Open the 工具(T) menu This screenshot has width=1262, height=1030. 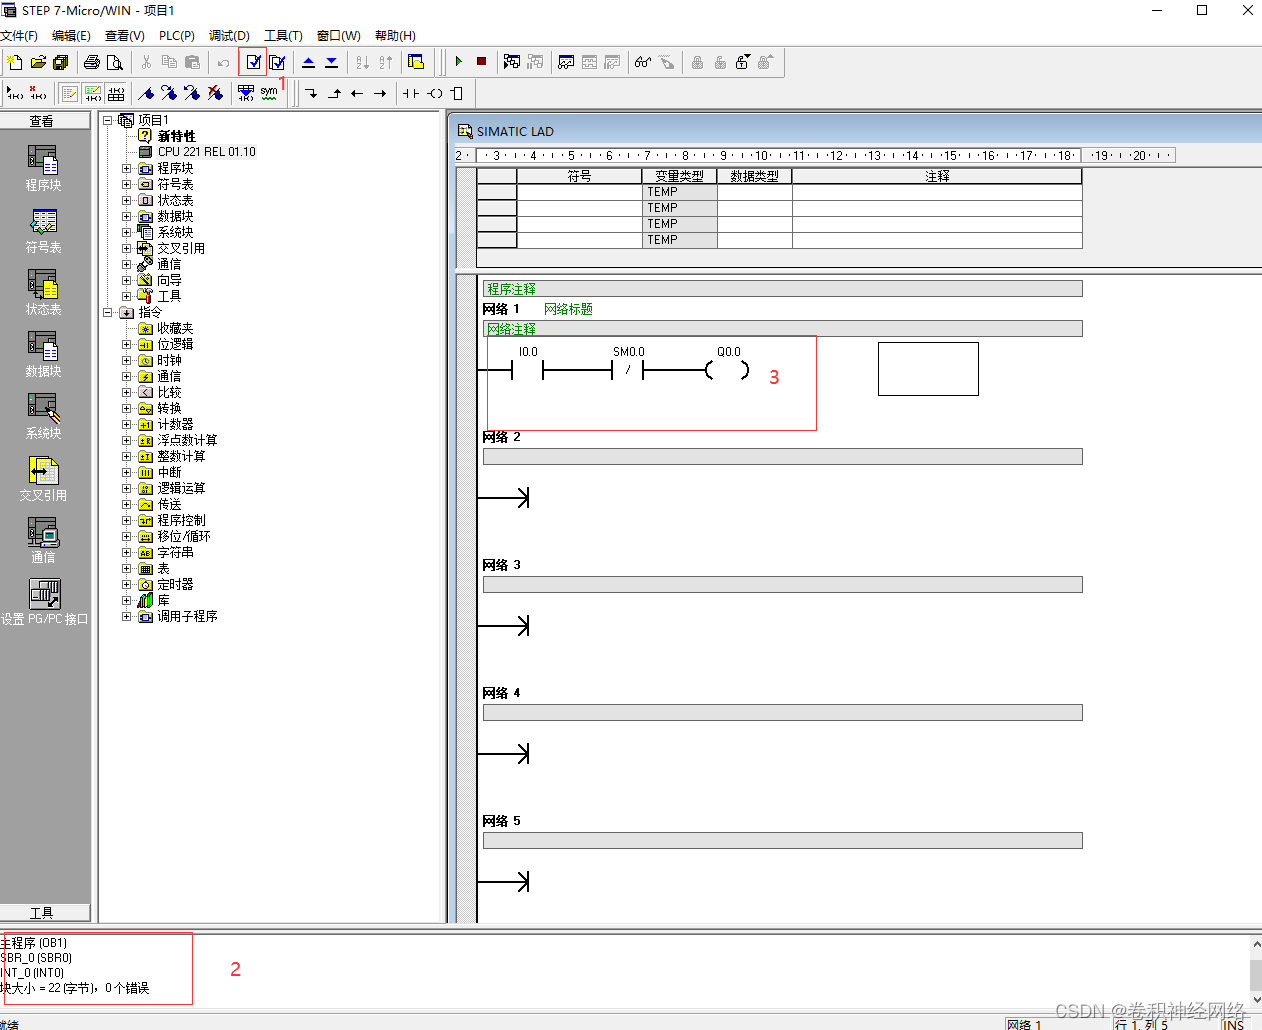283,36
